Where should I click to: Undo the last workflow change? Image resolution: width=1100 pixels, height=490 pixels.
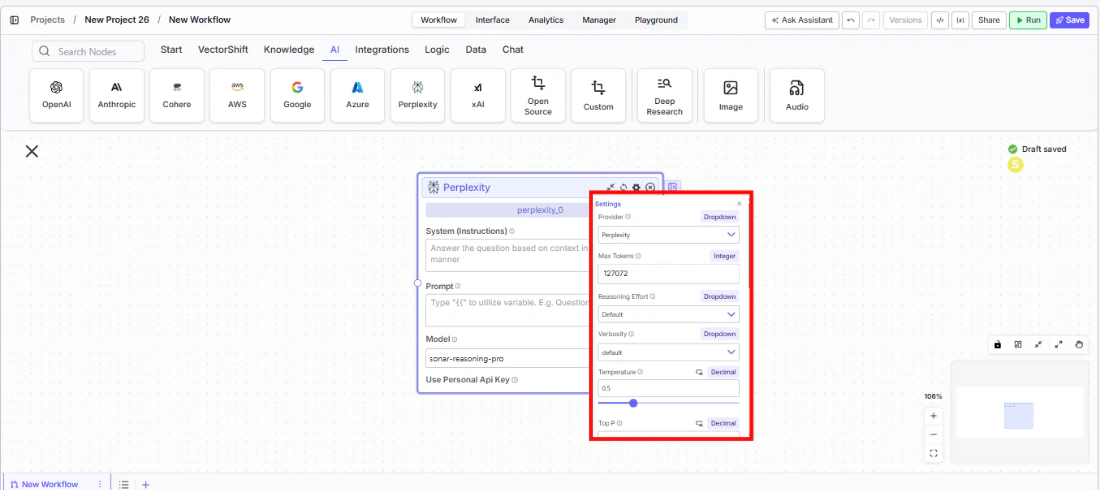(x=850, y=20)
